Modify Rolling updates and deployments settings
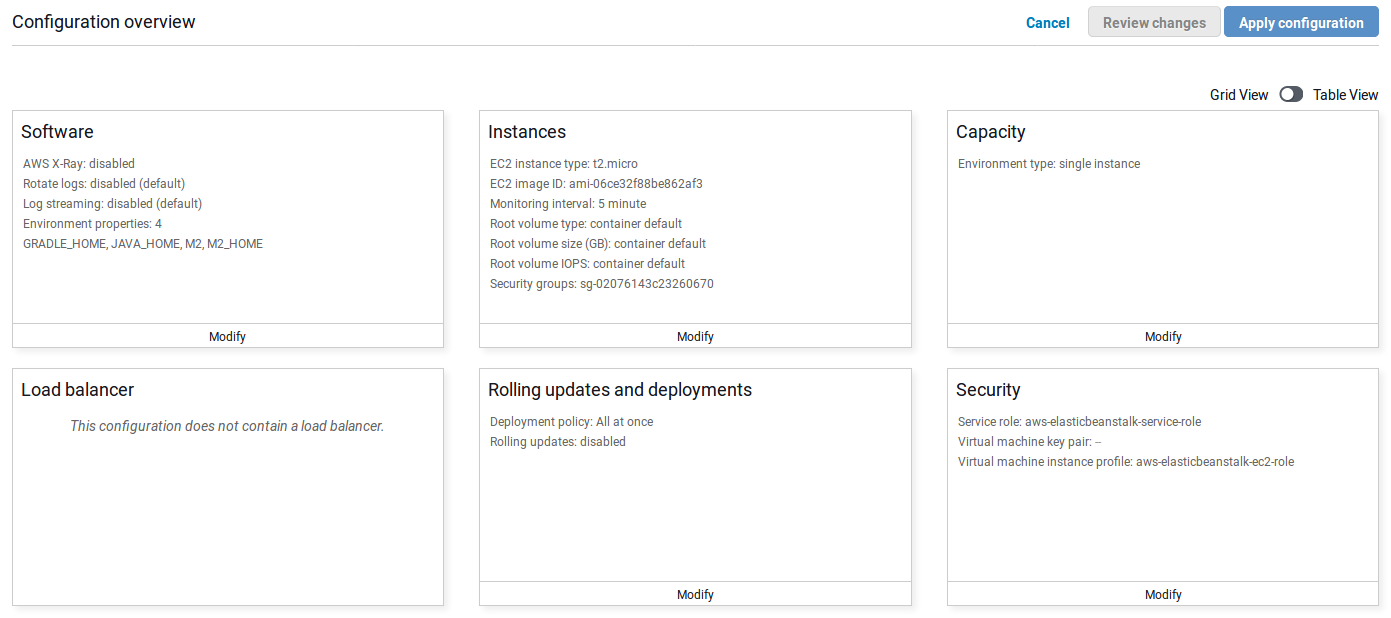Viewport: 1391px width, 618px height. click(x=695, y=594)
